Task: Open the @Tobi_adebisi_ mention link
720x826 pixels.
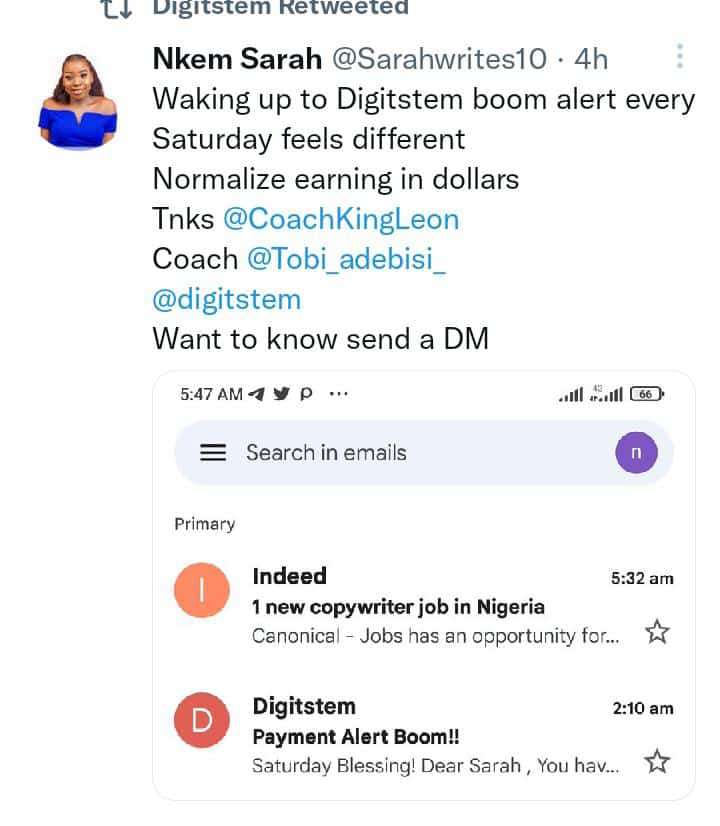Action: [346, 259]
